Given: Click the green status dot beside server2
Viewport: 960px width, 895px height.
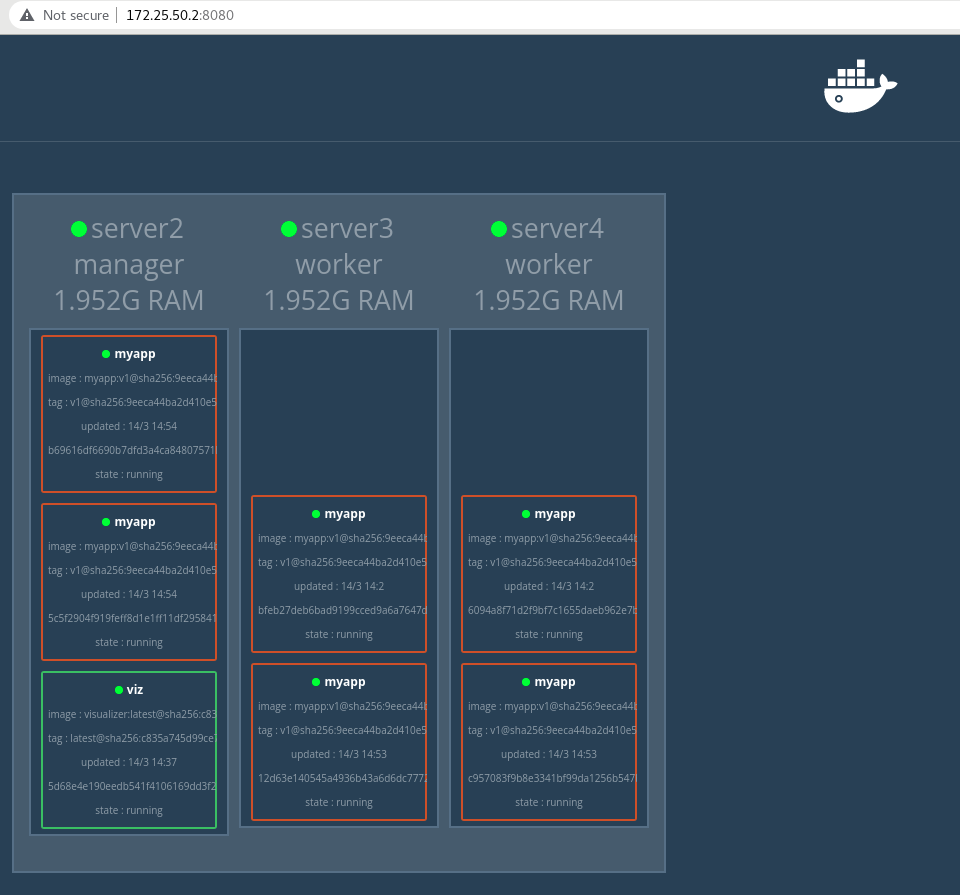Looking at the screenshot, I should coord(79,229).
